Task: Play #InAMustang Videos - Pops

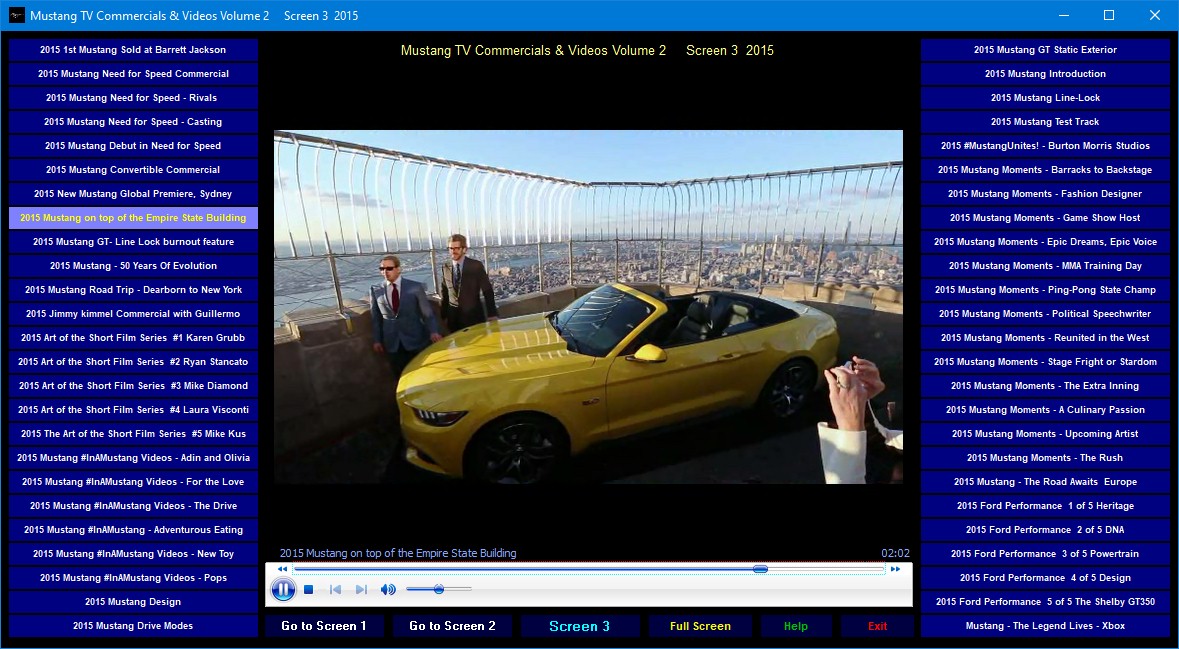Action: 133,578
